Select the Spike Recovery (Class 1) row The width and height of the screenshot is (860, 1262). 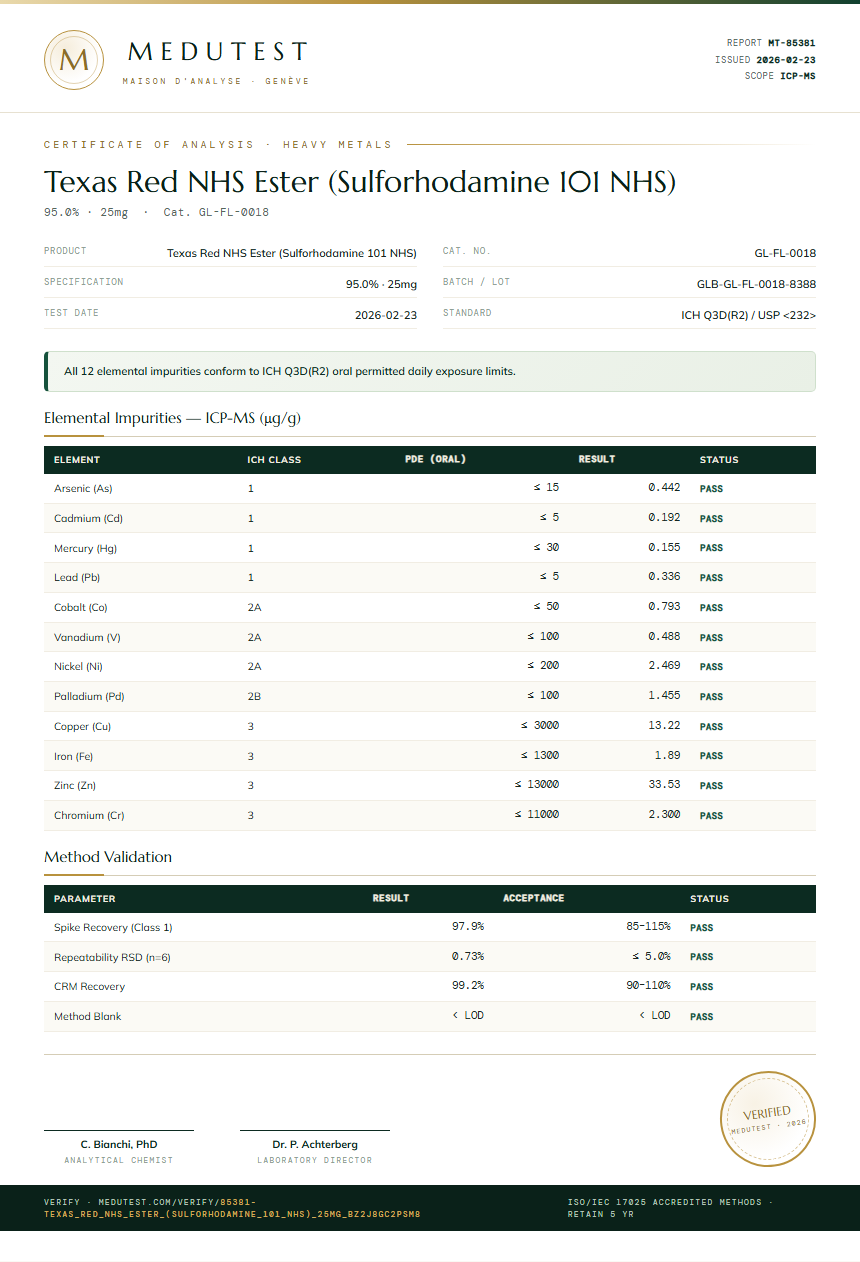430,927
